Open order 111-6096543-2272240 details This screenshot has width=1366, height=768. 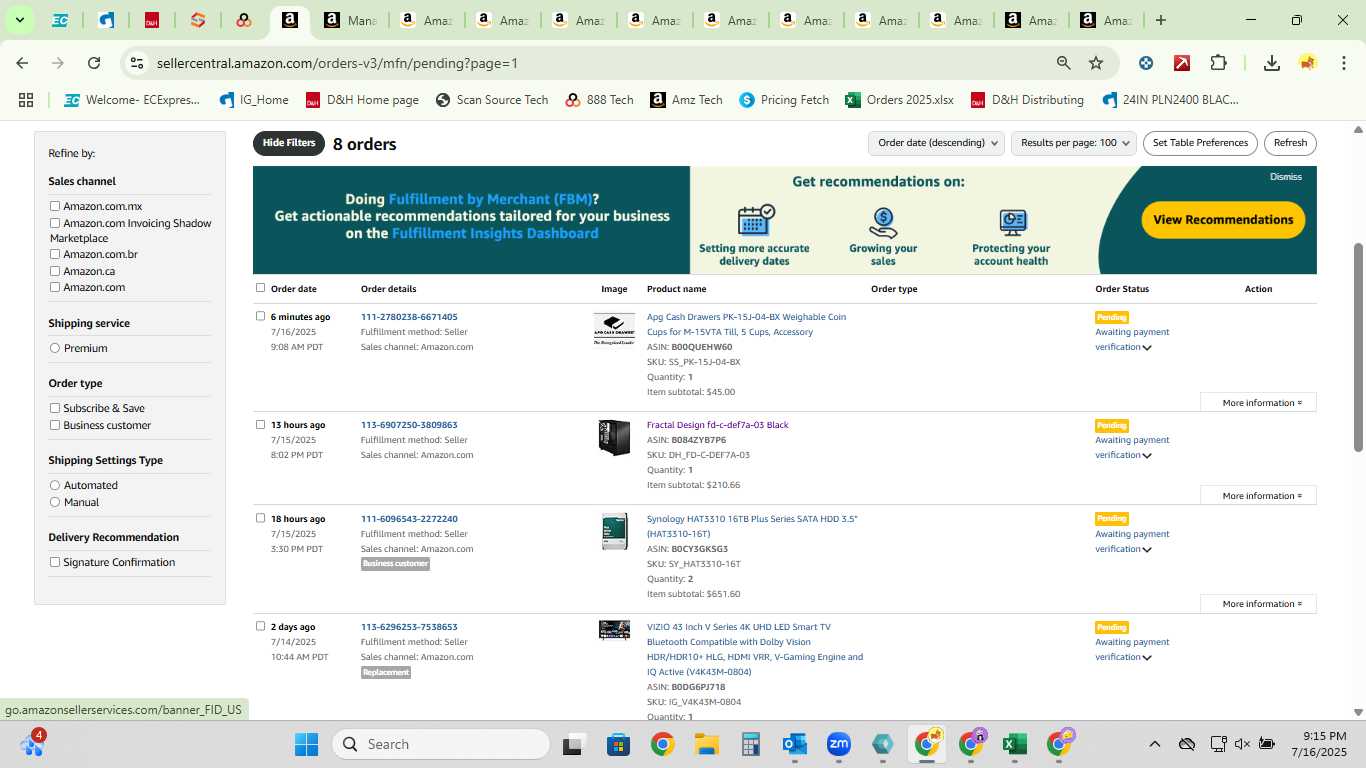409,519
